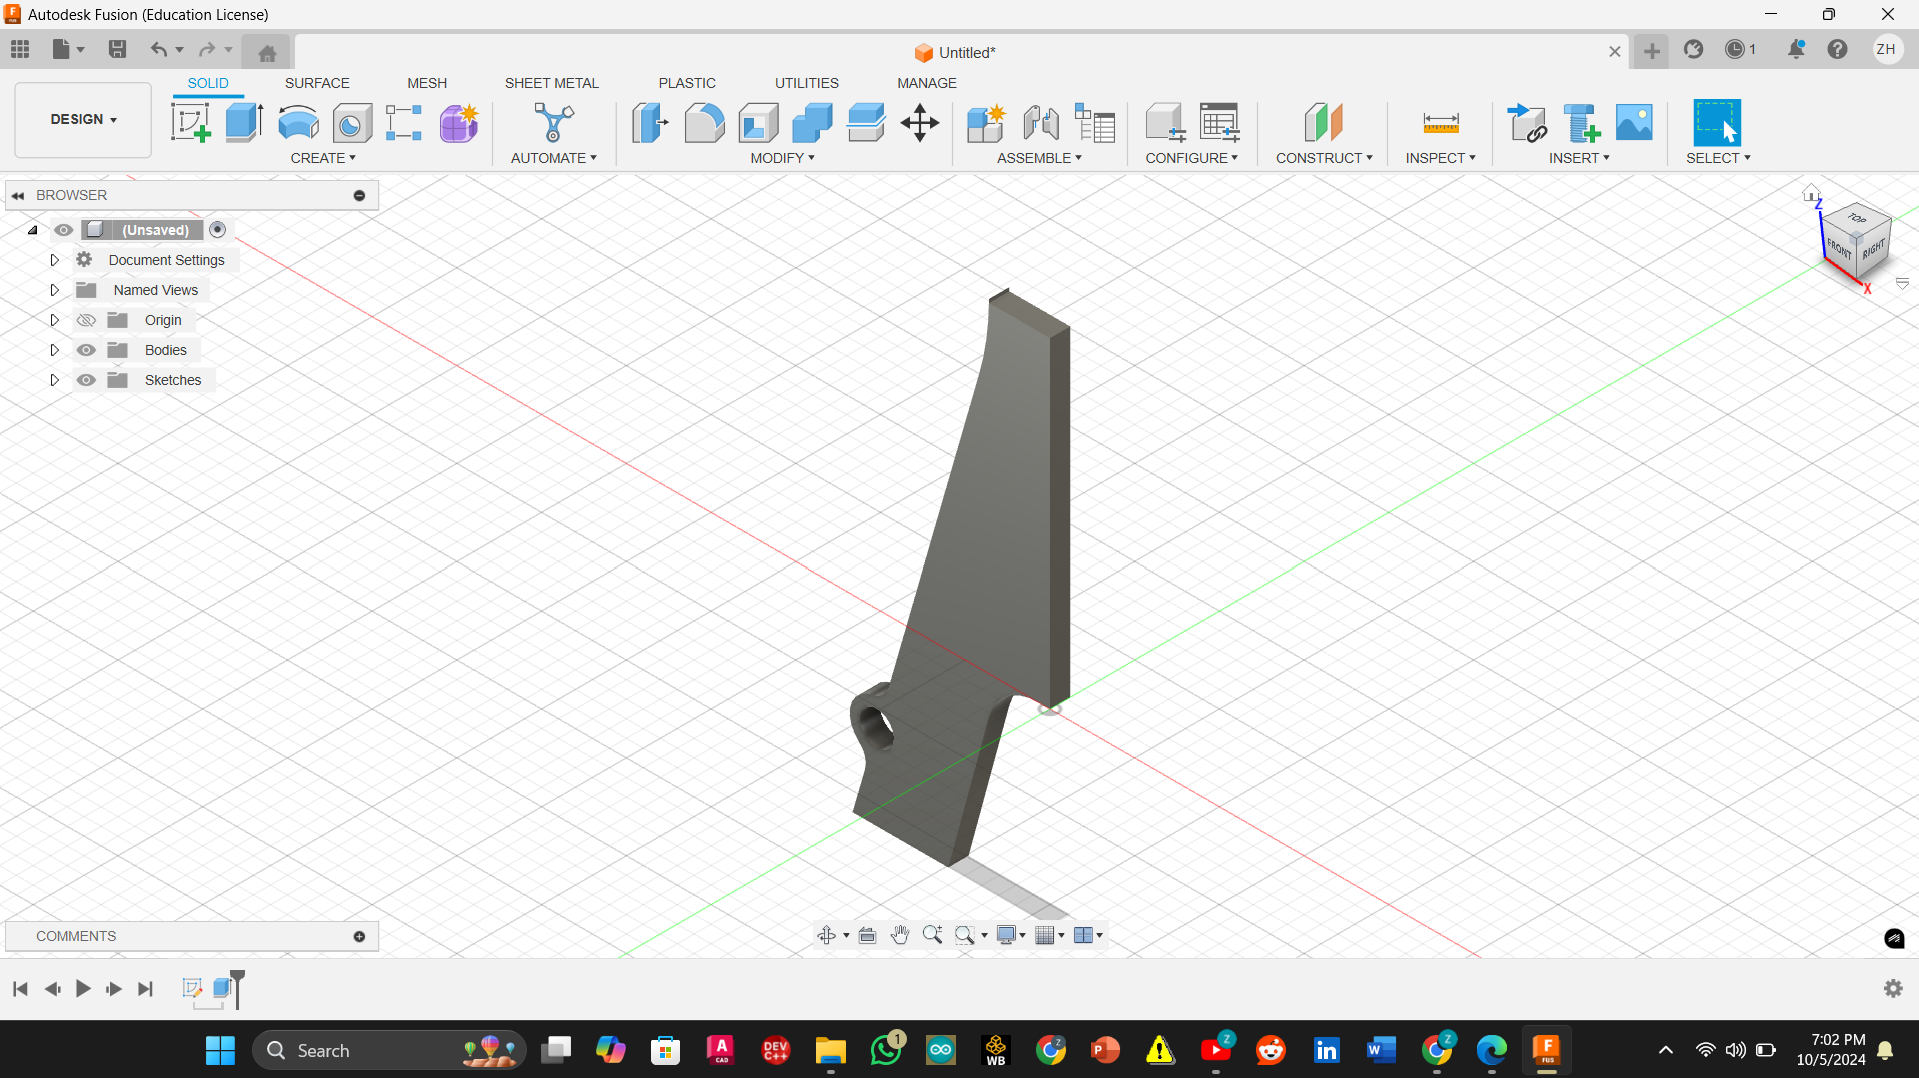Click the Insert Derive icon
Viewport: 1919px width, 1078px height.
[x=1527, y=123]
